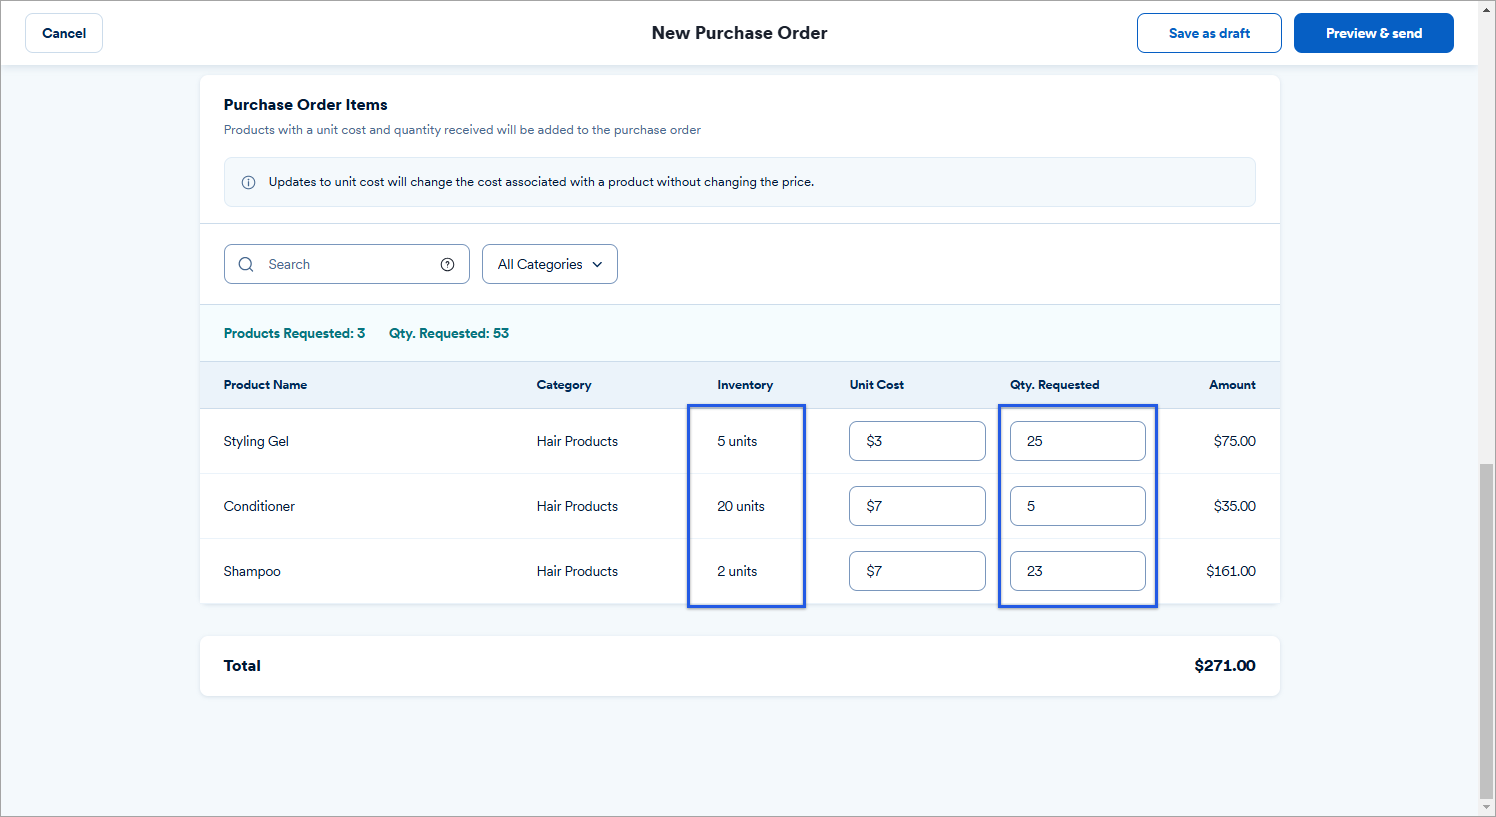Click the search magnifier icon

[x=246, y=264]
